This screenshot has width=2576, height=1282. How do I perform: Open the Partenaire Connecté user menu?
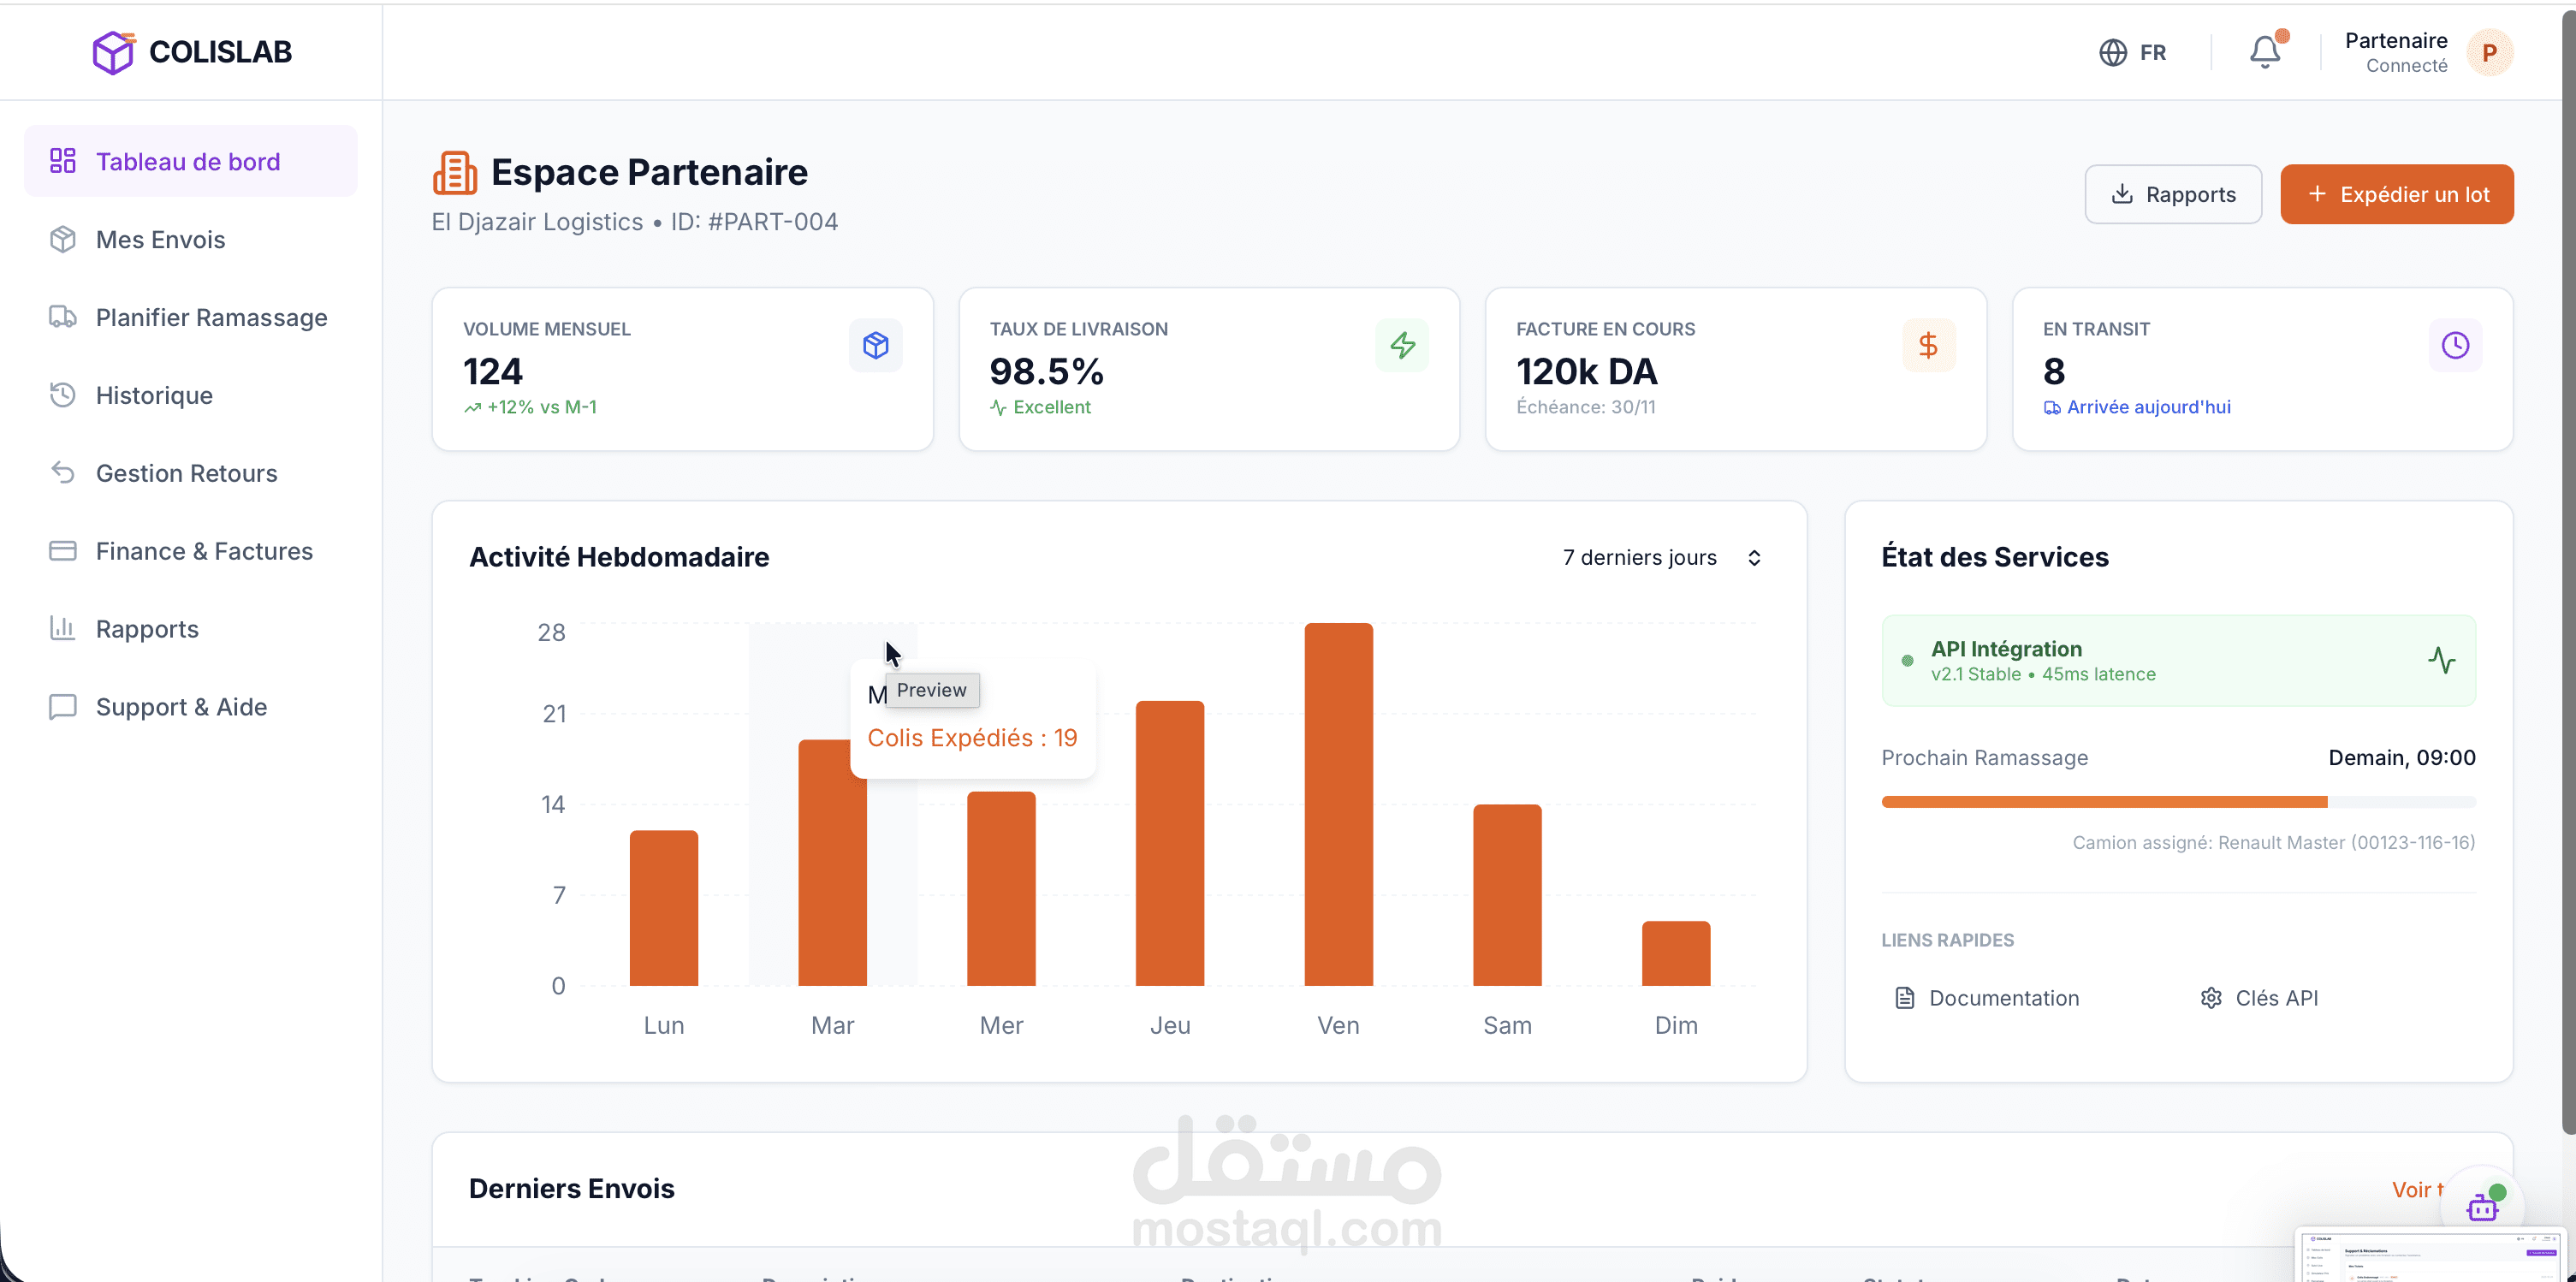(2396, 52)
